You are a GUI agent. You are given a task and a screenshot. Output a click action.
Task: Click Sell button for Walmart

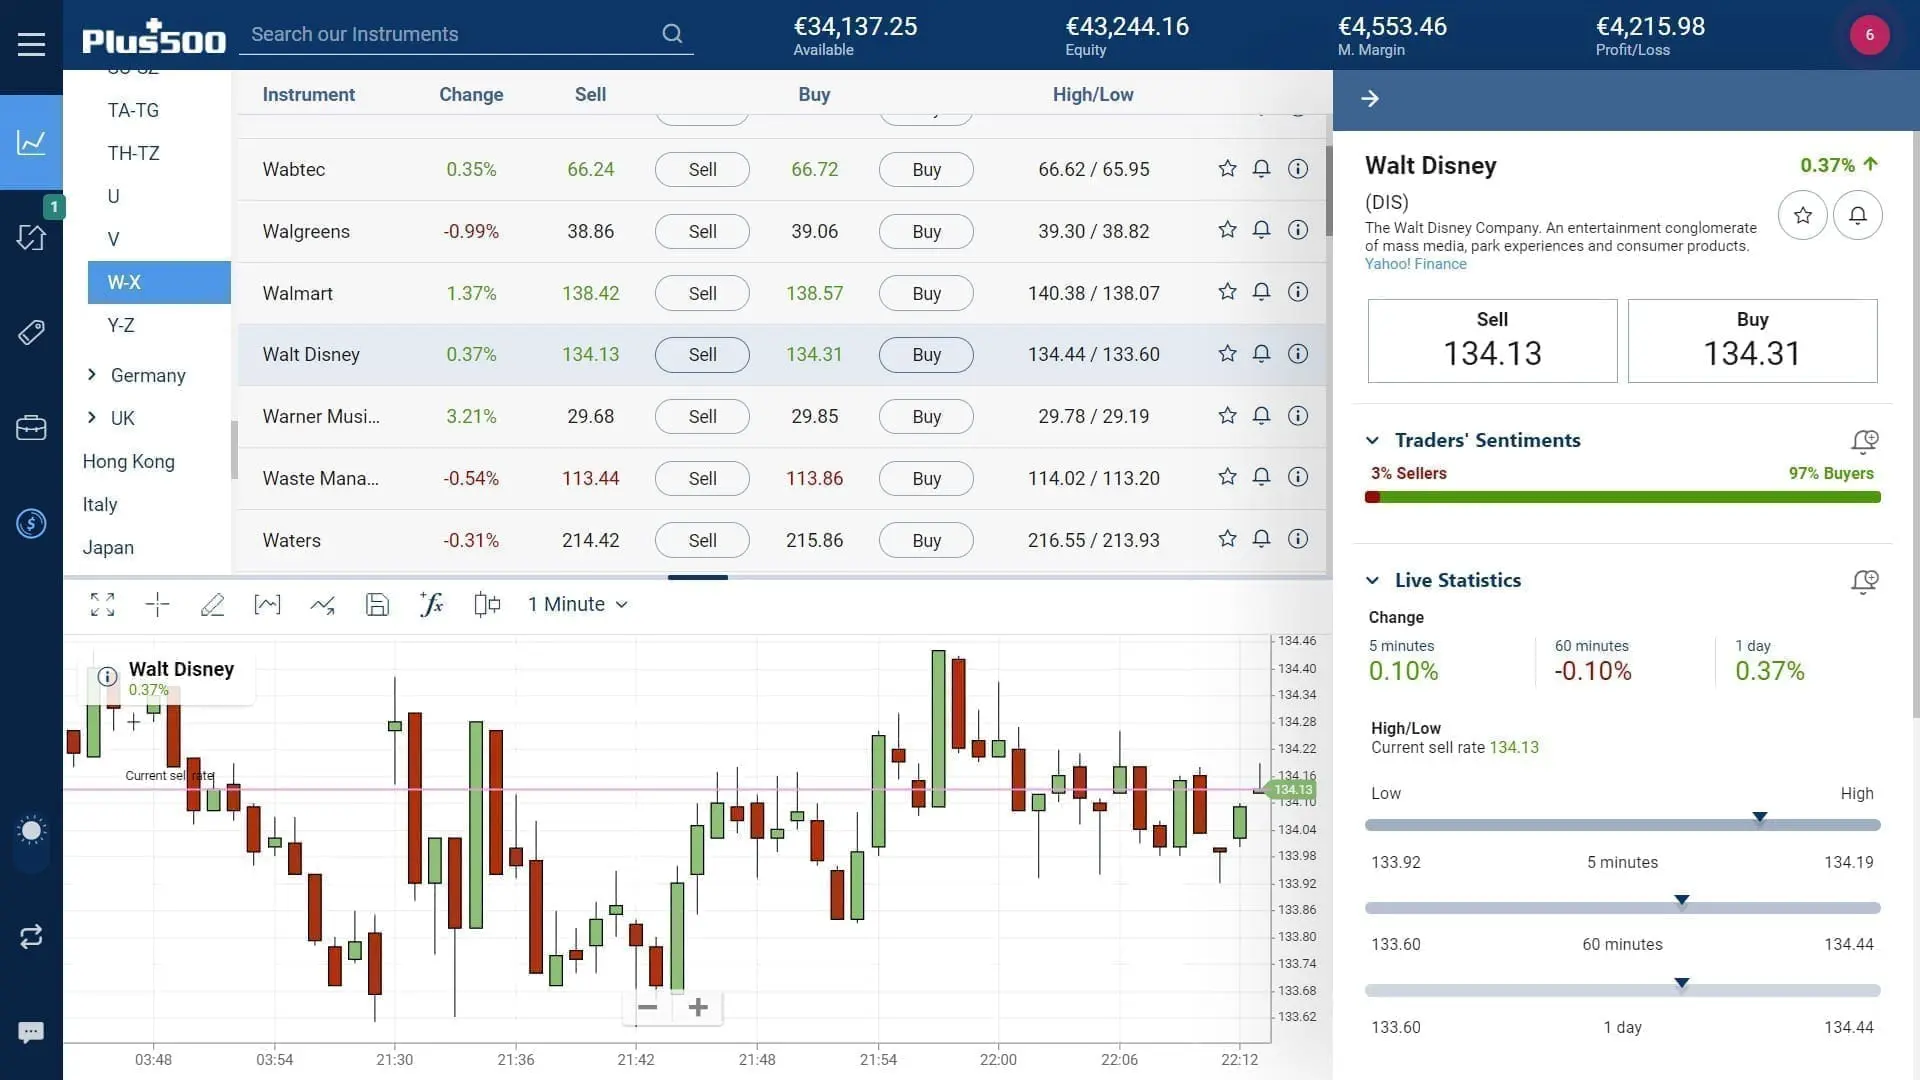[702, 293]
